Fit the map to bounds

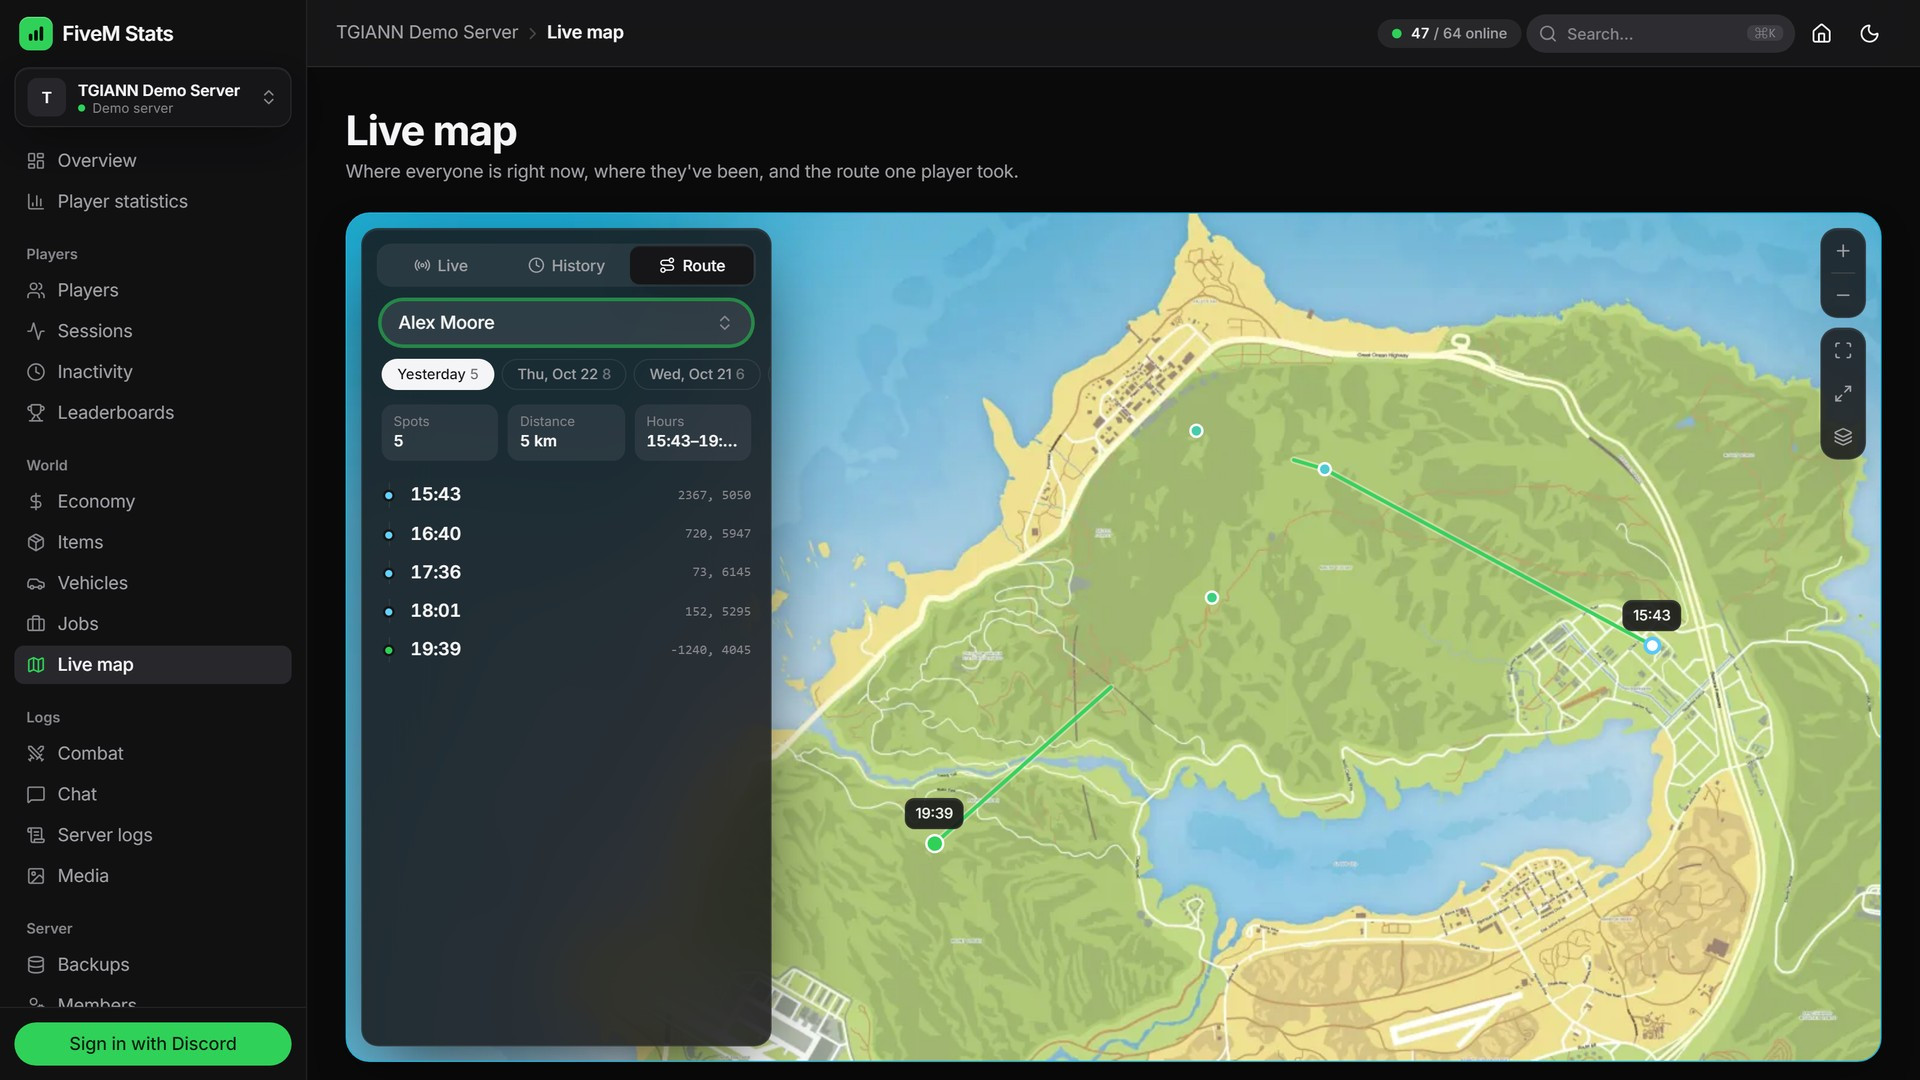[1842, 351]
